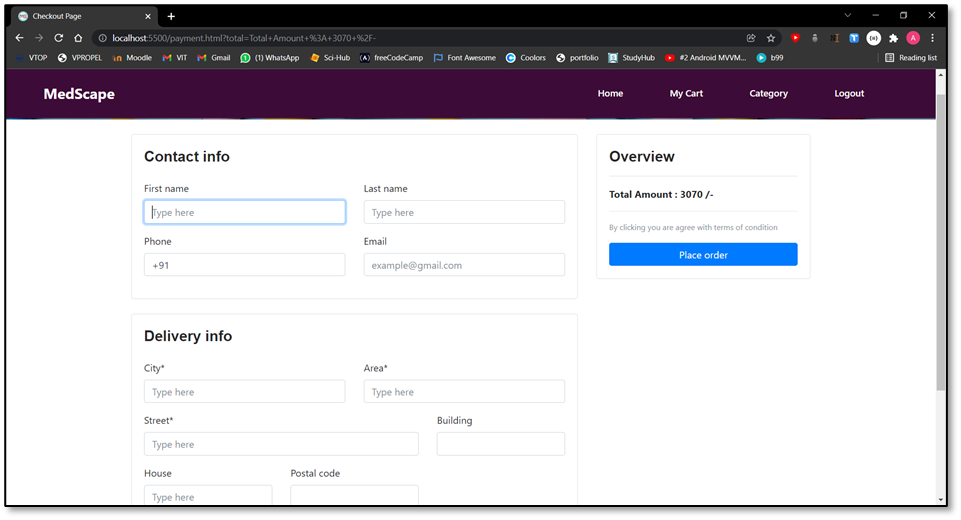Click the Overview heading
The image size is (961, 520).
642,156
